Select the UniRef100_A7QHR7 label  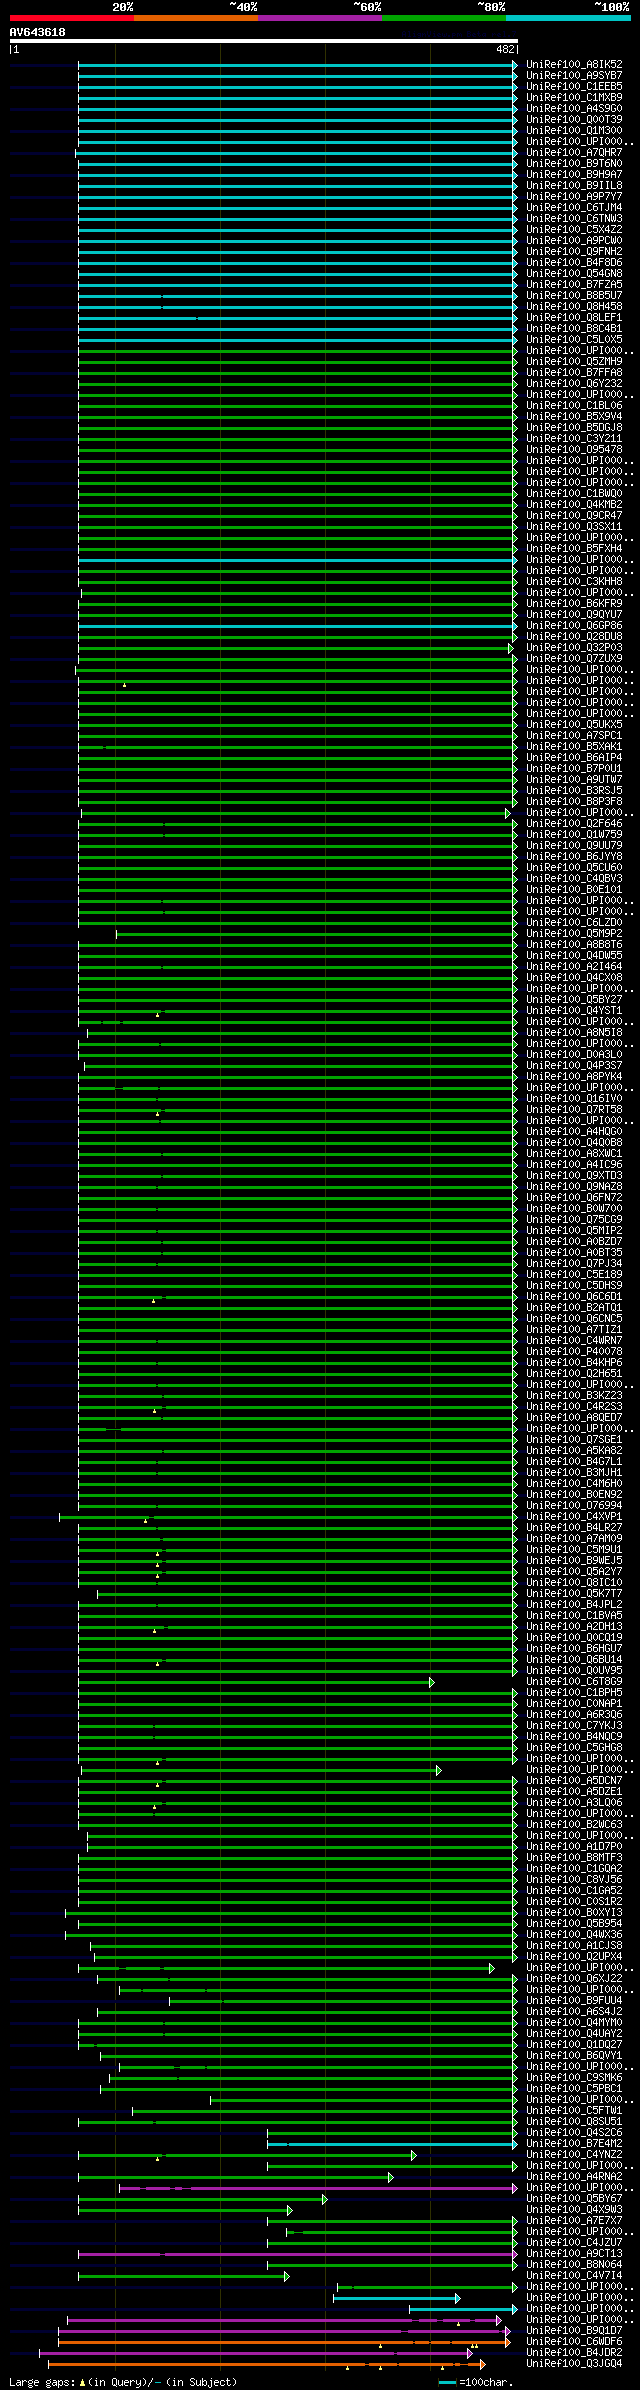(x=574, y=153)
